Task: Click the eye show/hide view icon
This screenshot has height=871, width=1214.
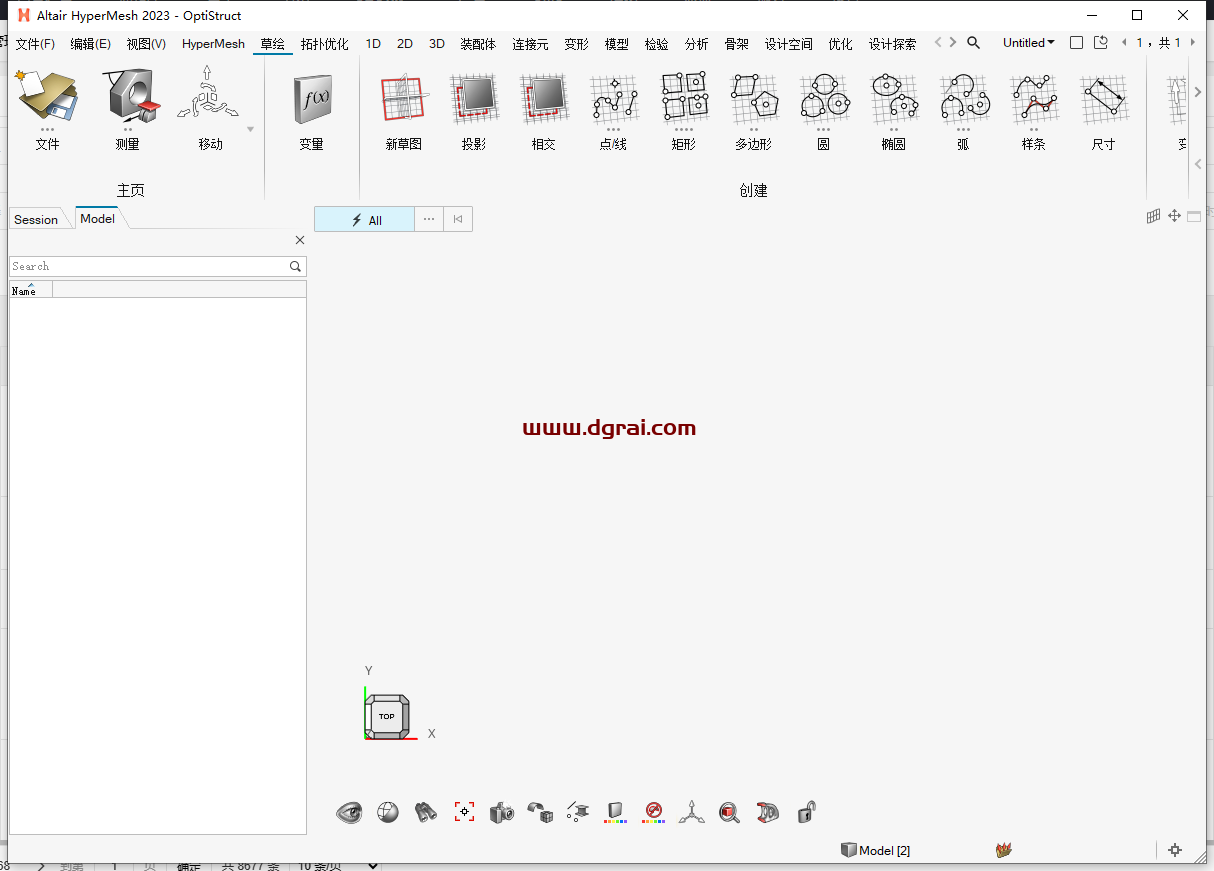Action: click(349, 812)
